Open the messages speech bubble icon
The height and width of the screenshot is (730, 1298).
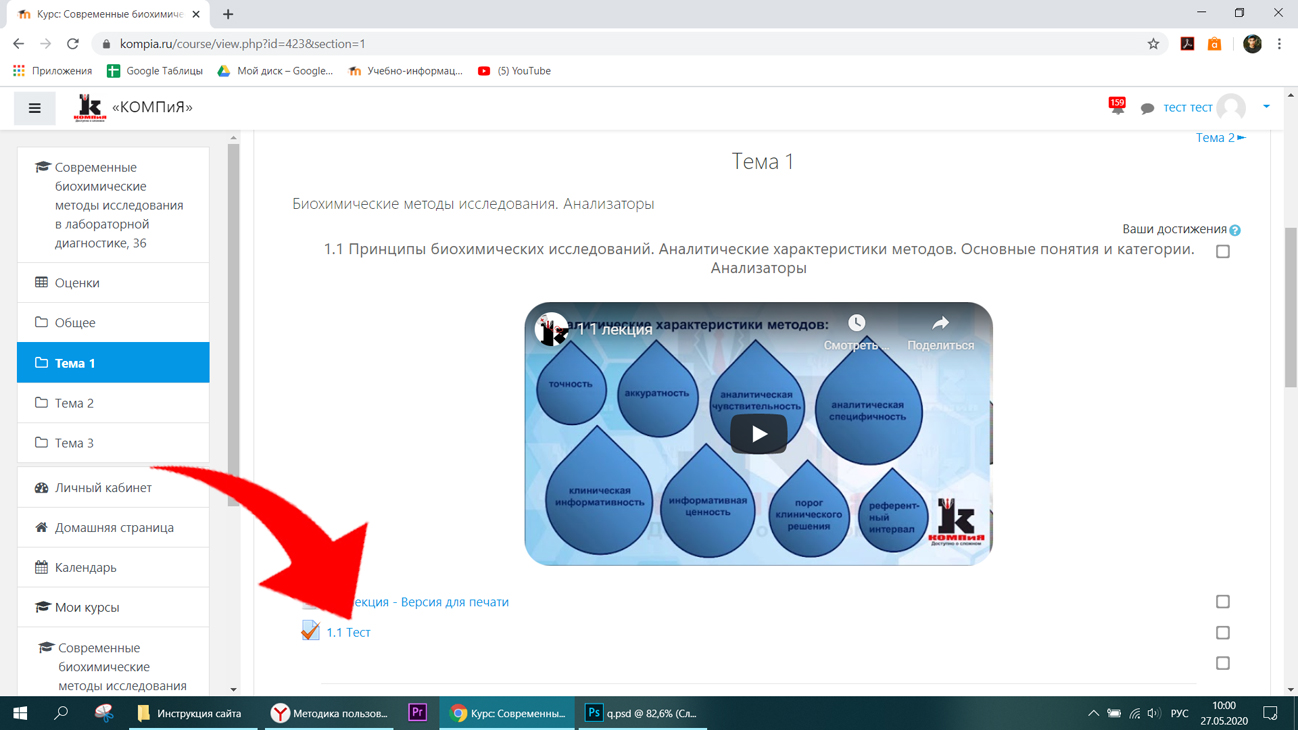point(1147,108)
